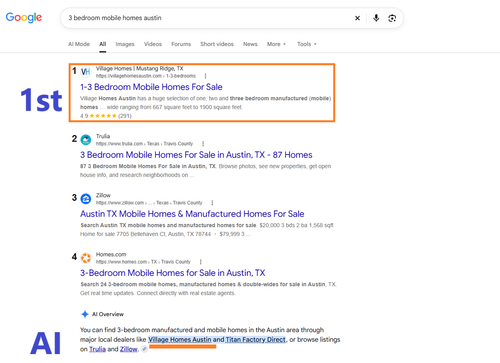Switch to Forums tab
The height and width of the screenshot is (363, 500).
(x=181, y=44)
